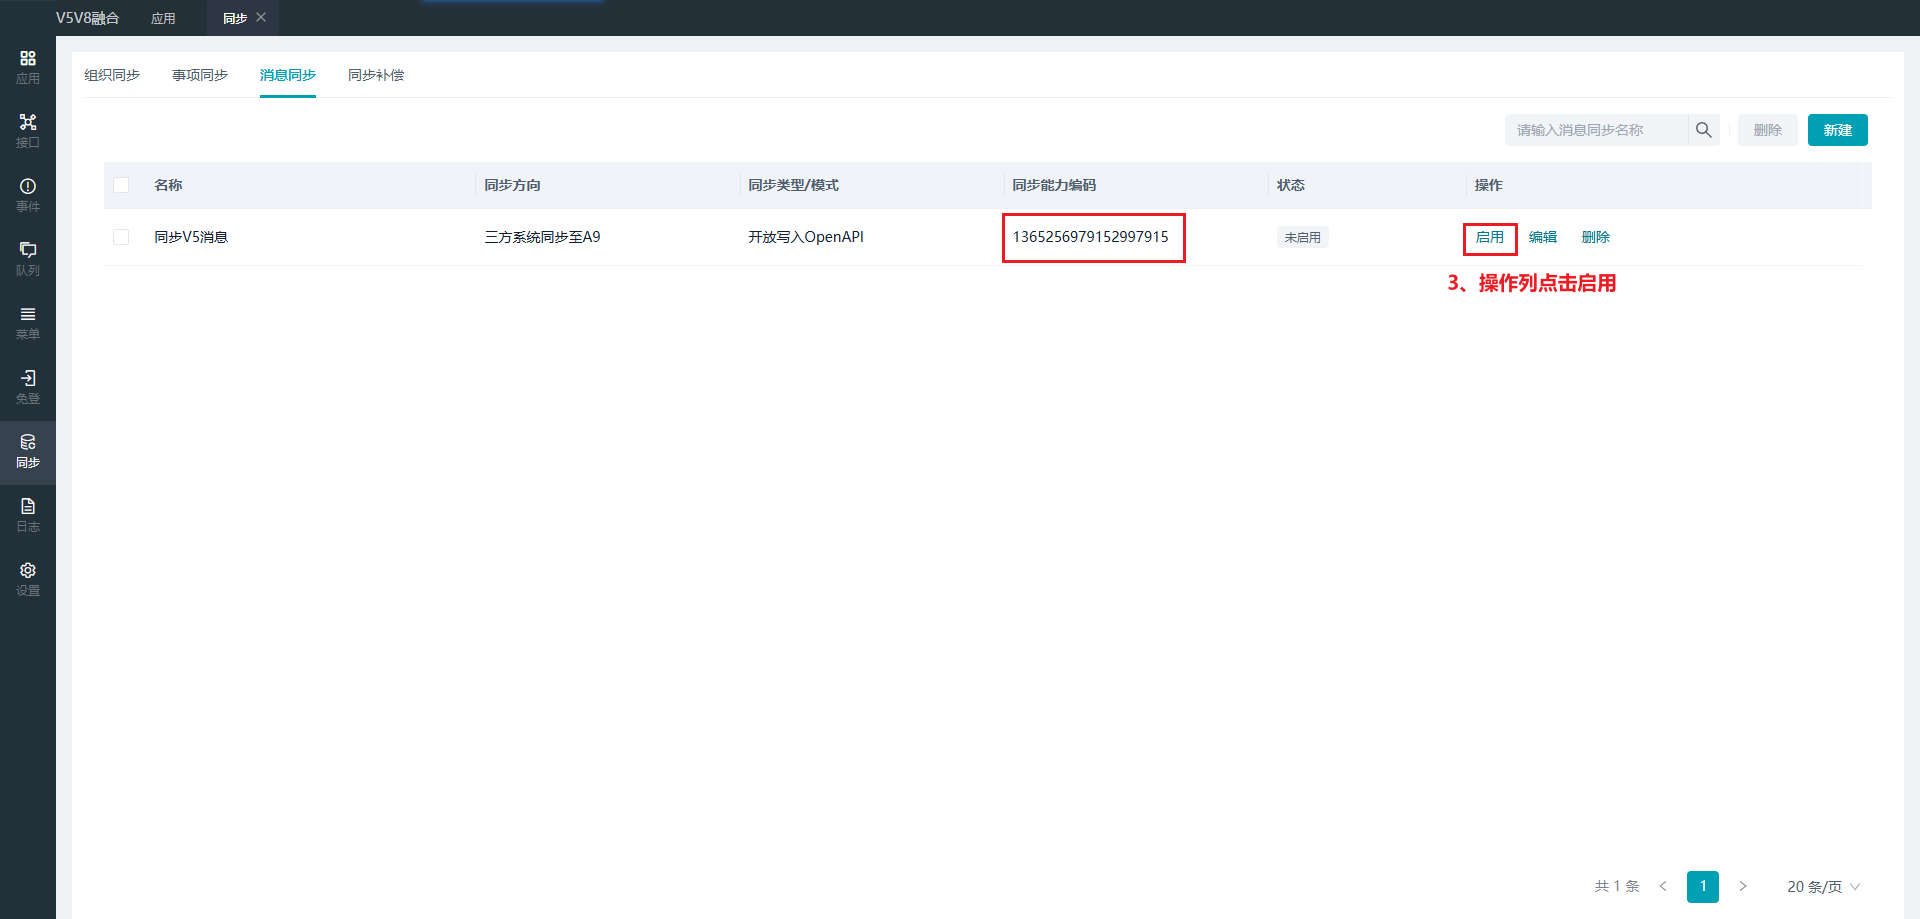Open the 免登 sidebar icon
The image size is (1920, 919).
click(x=28, y=387)
